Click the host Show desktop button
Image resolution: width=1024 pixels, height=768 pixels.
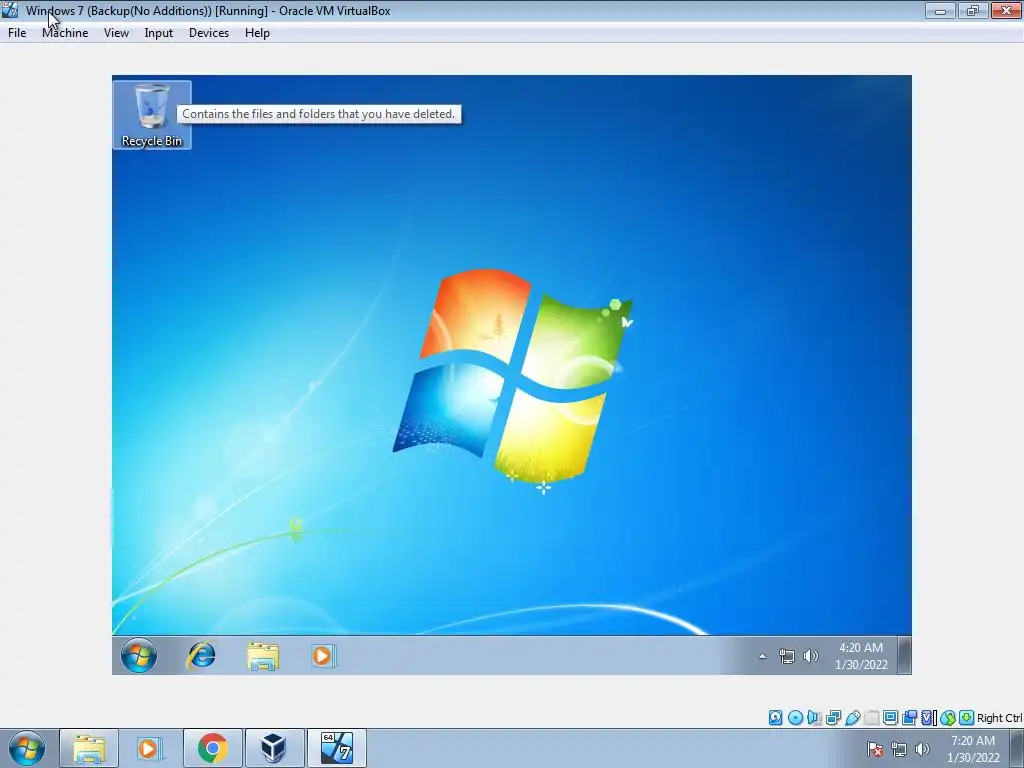1017,748
